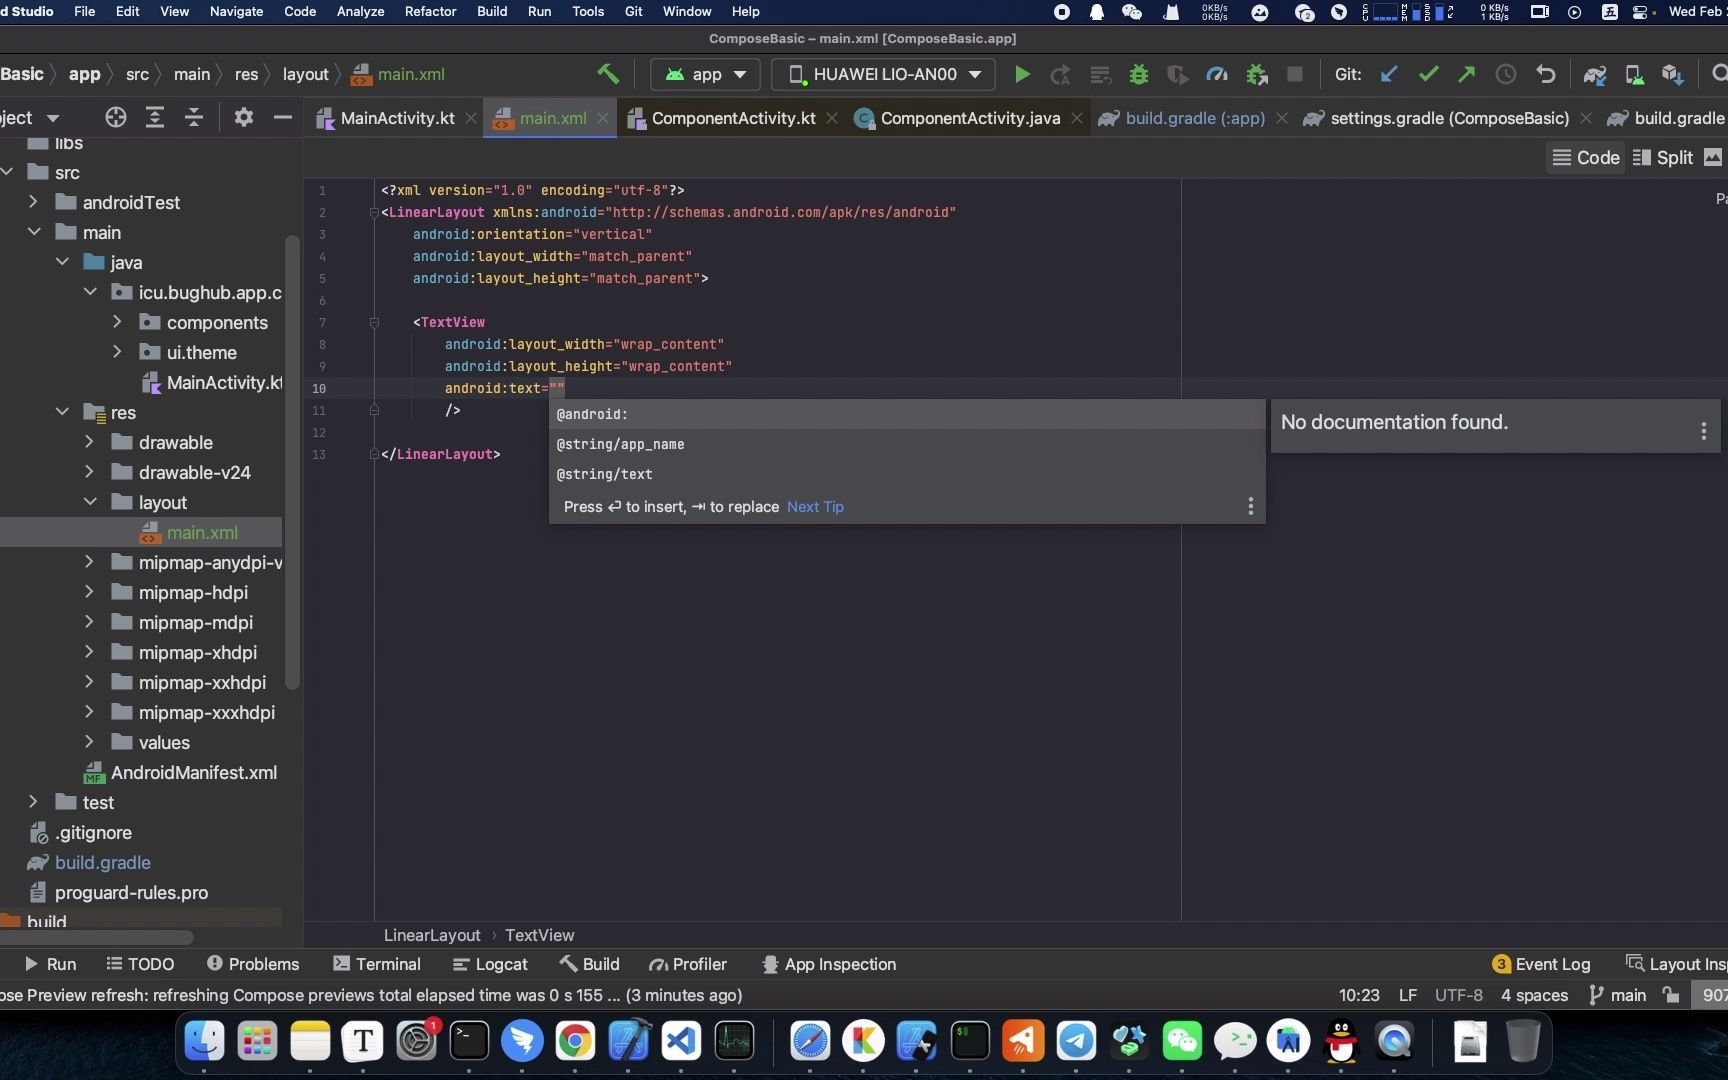Toggle the file write-lock icon in status bar

click(1670, 995)
